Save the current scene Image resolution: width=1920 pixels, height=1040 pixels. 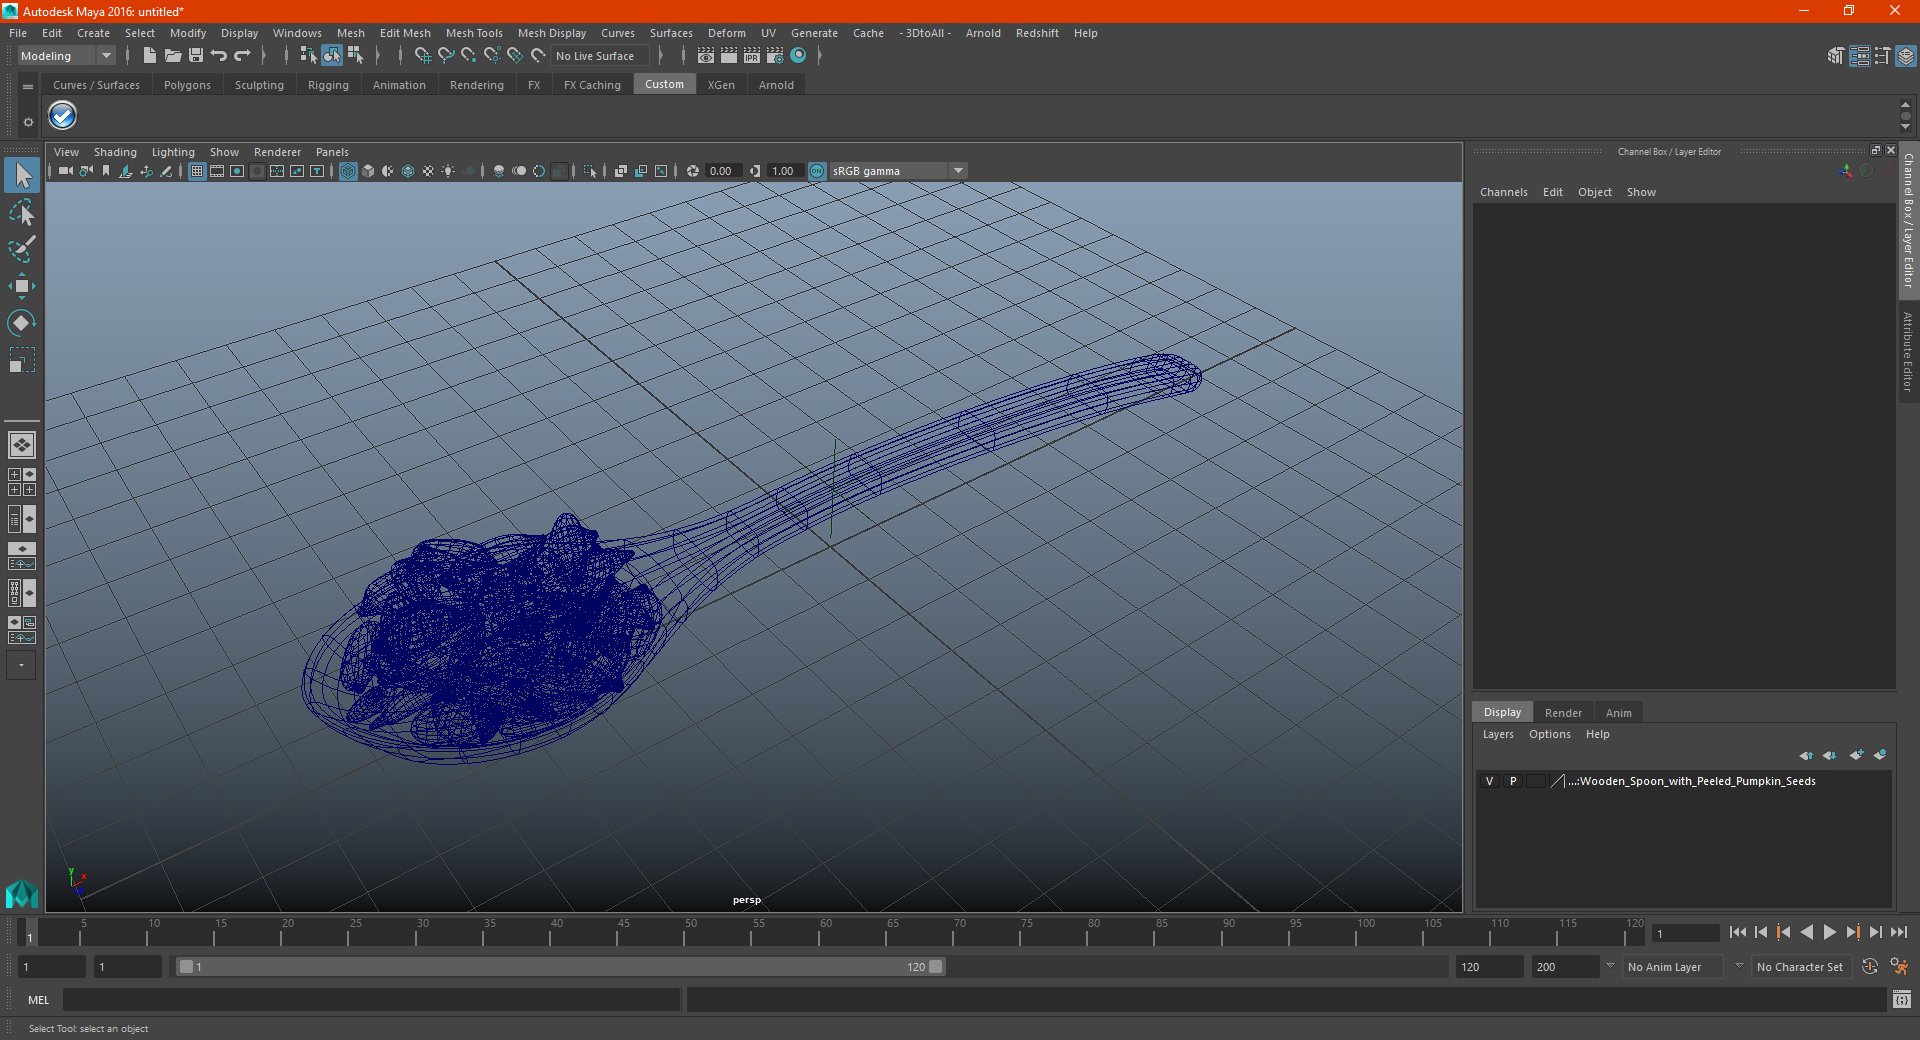click(196, 56)
